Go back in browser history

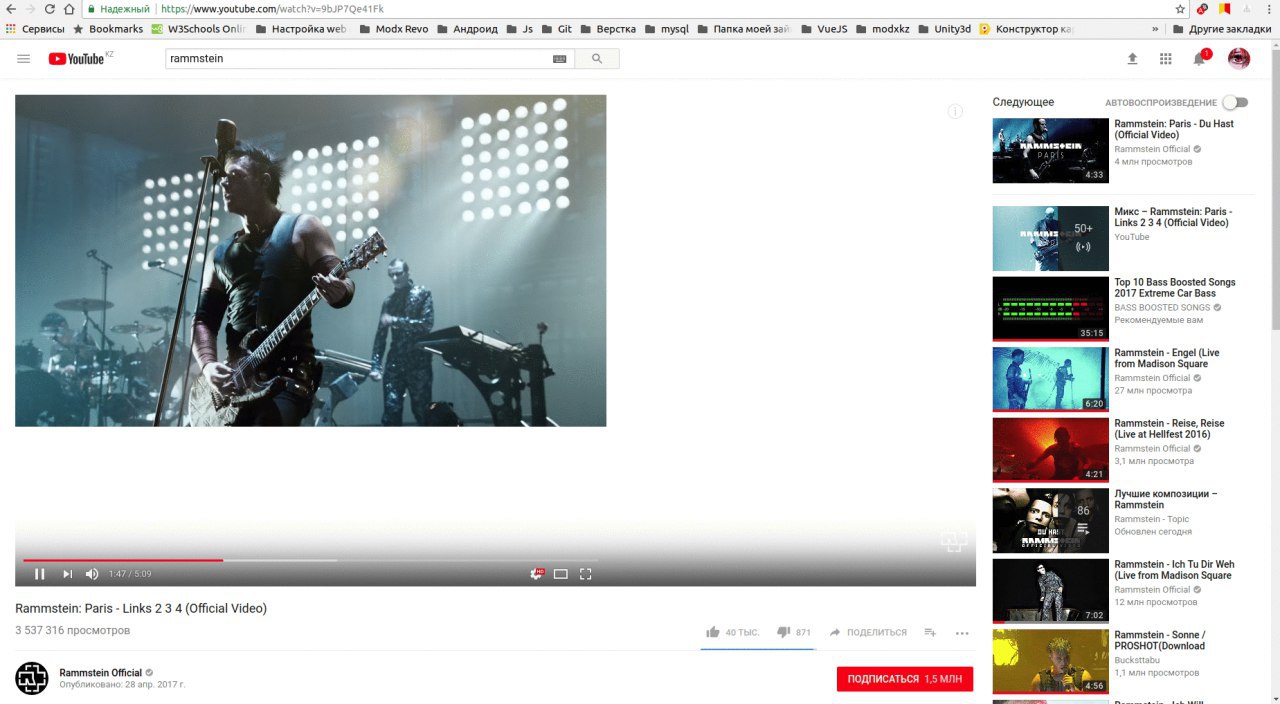point(10,9)
